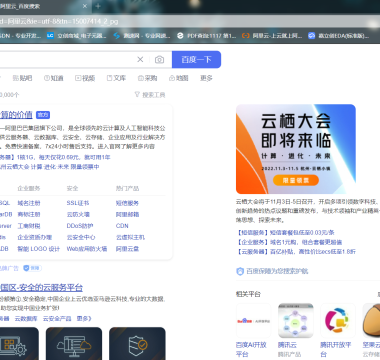
Task: Switch to the 知道 search tab
Action: 54,78
